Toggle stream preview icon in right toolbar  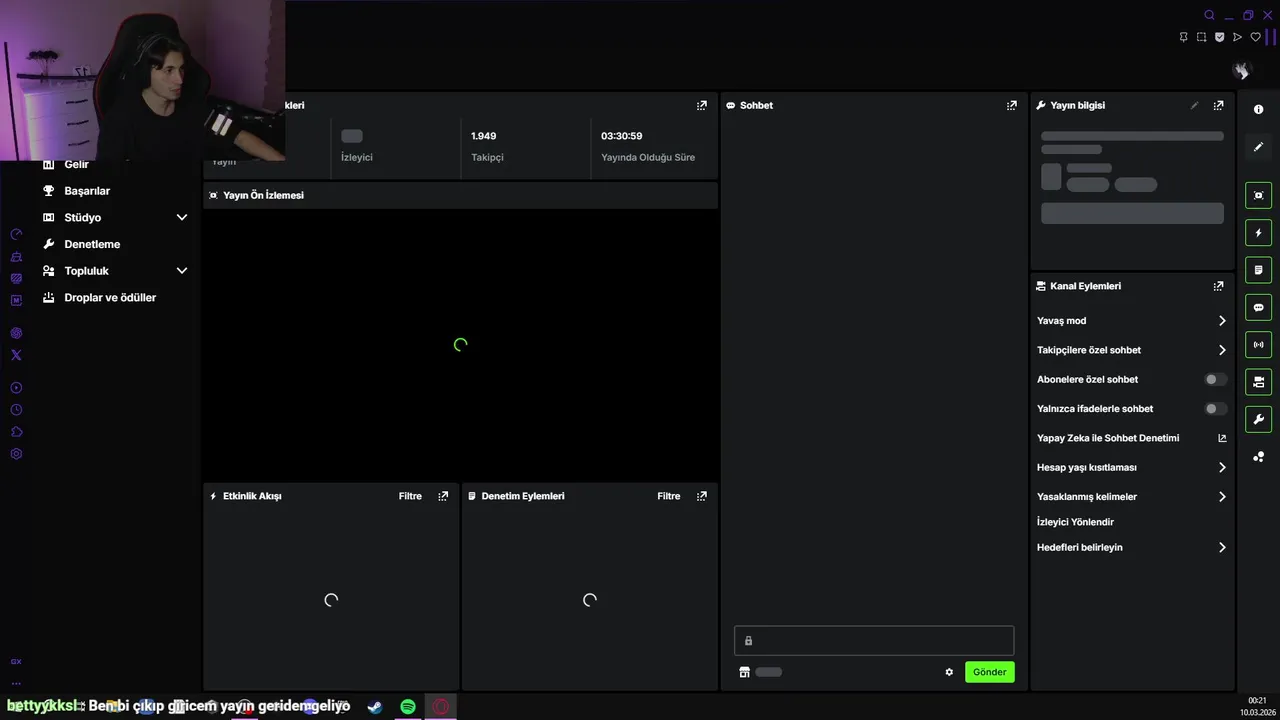[1258, 195]
